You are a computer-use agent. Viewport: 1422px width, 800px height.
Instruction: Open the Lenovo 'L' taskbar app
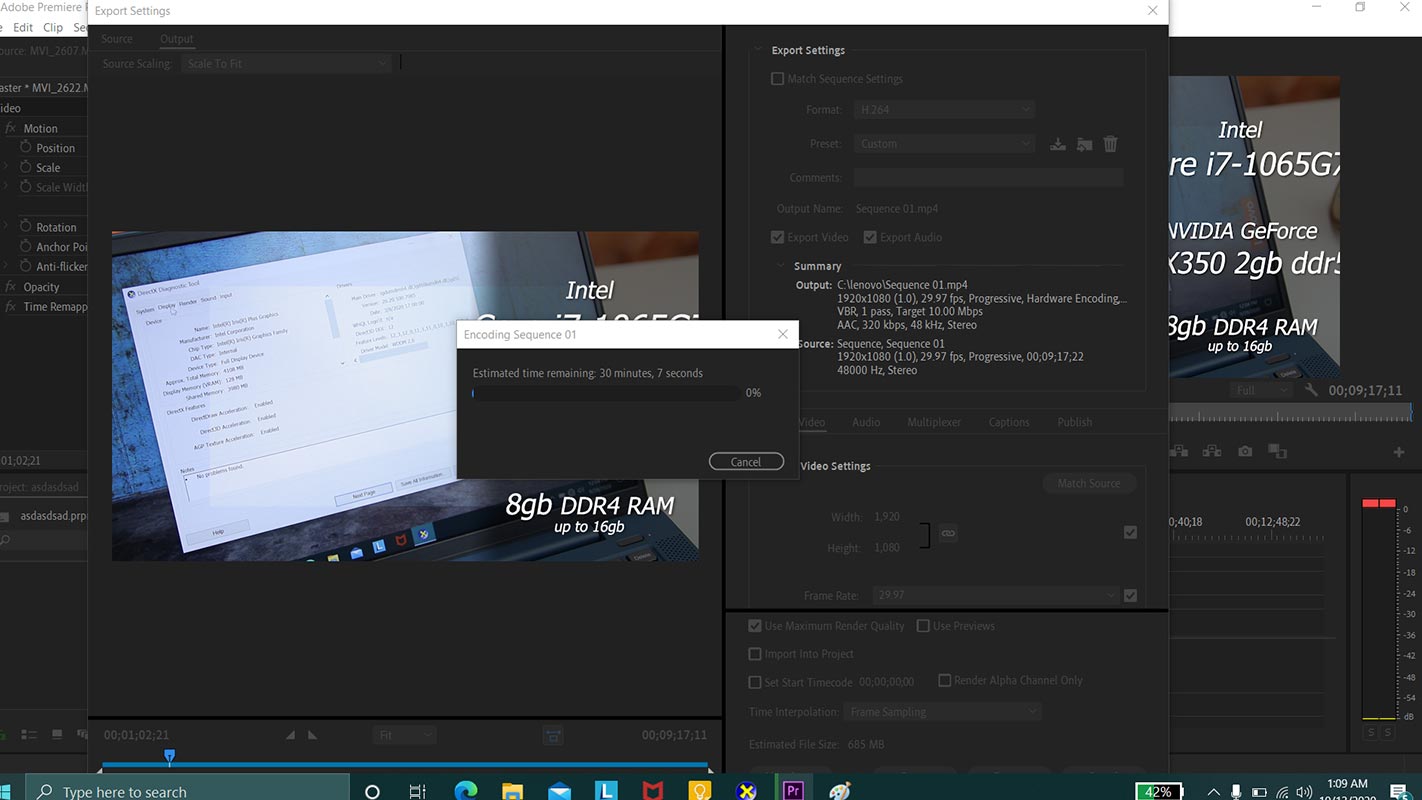(x=606, y=790)
